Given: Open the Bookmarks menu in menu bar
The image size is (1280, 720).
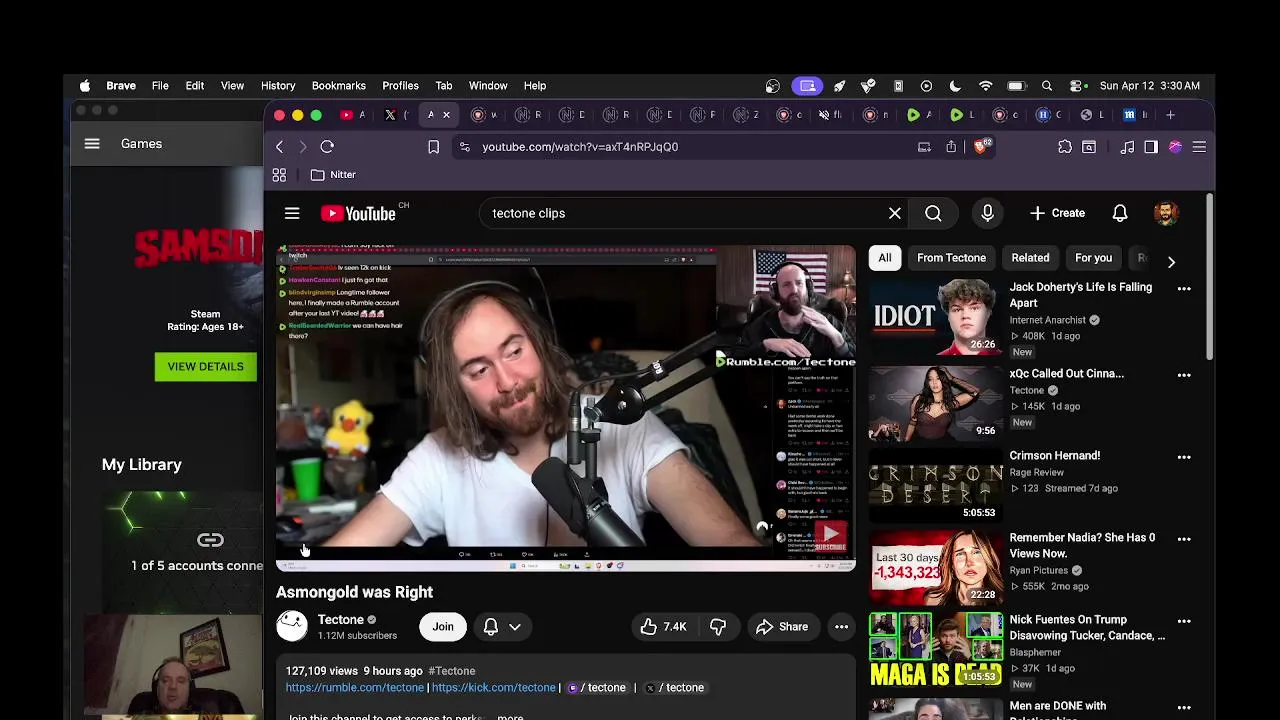Looking at the screenshot, I should pyautogui.click(x=339, y=86).
